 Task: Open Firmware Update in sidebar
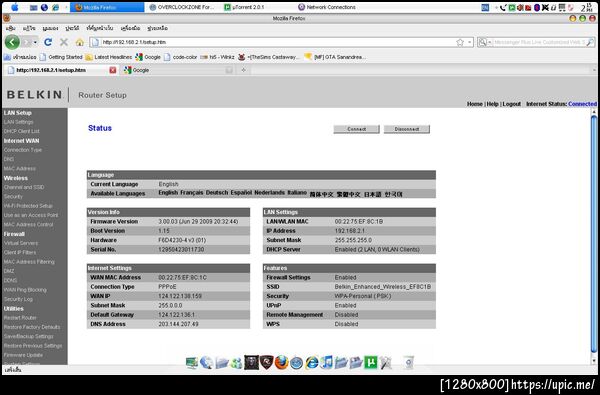23,355
